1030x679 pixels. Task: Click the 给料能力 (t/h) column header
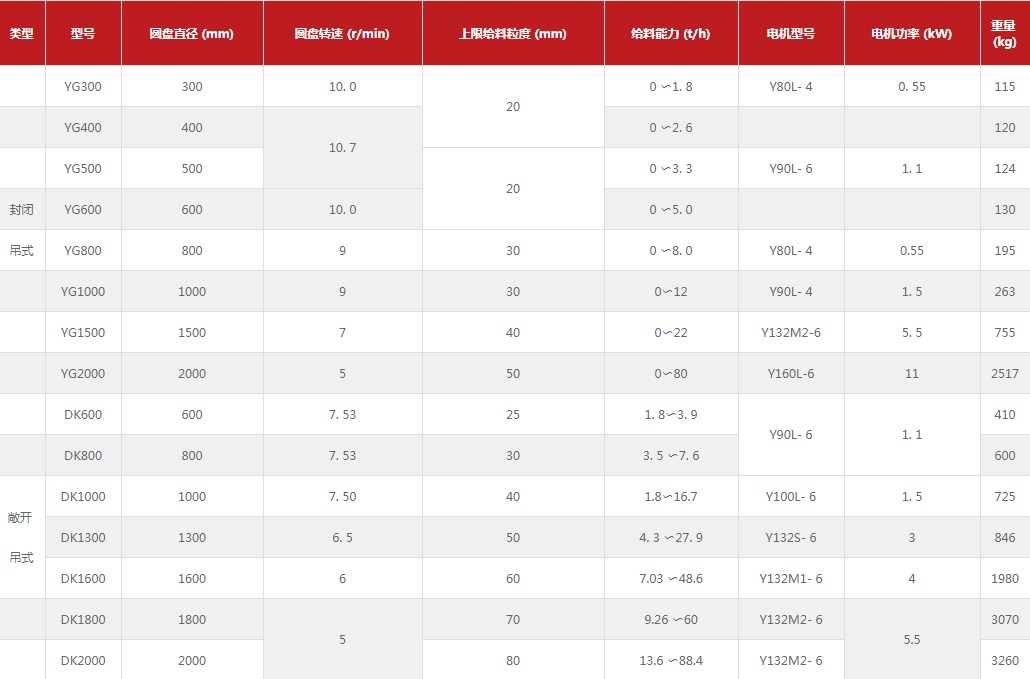click(670, 33)
